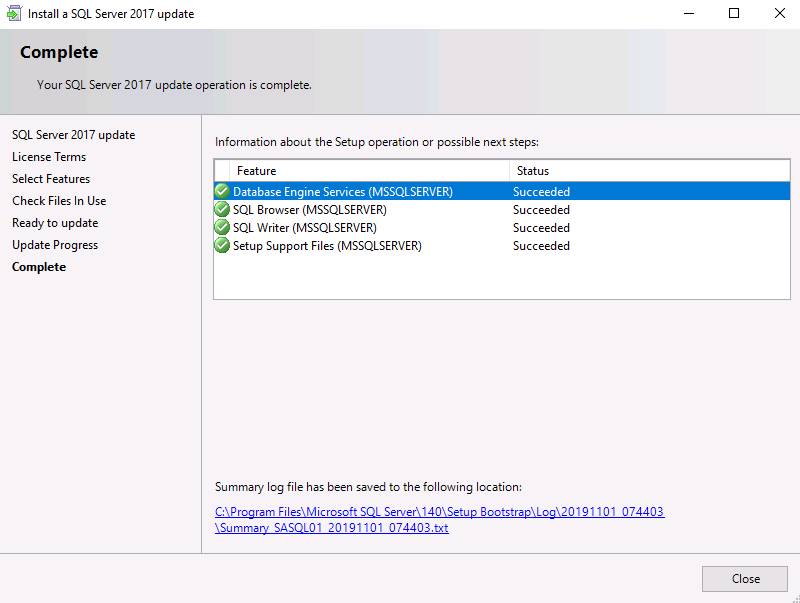Click the Close button at the bottom
The height and width of the screenshot is (603, 800).
[x=745, y=579]
